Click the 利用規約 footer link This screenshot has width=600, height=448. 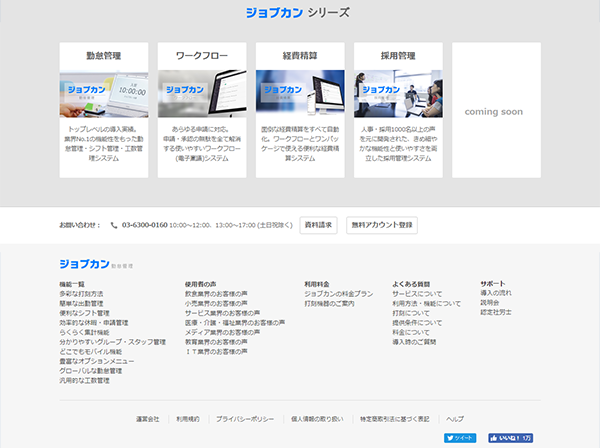click(x=188, y=419)
